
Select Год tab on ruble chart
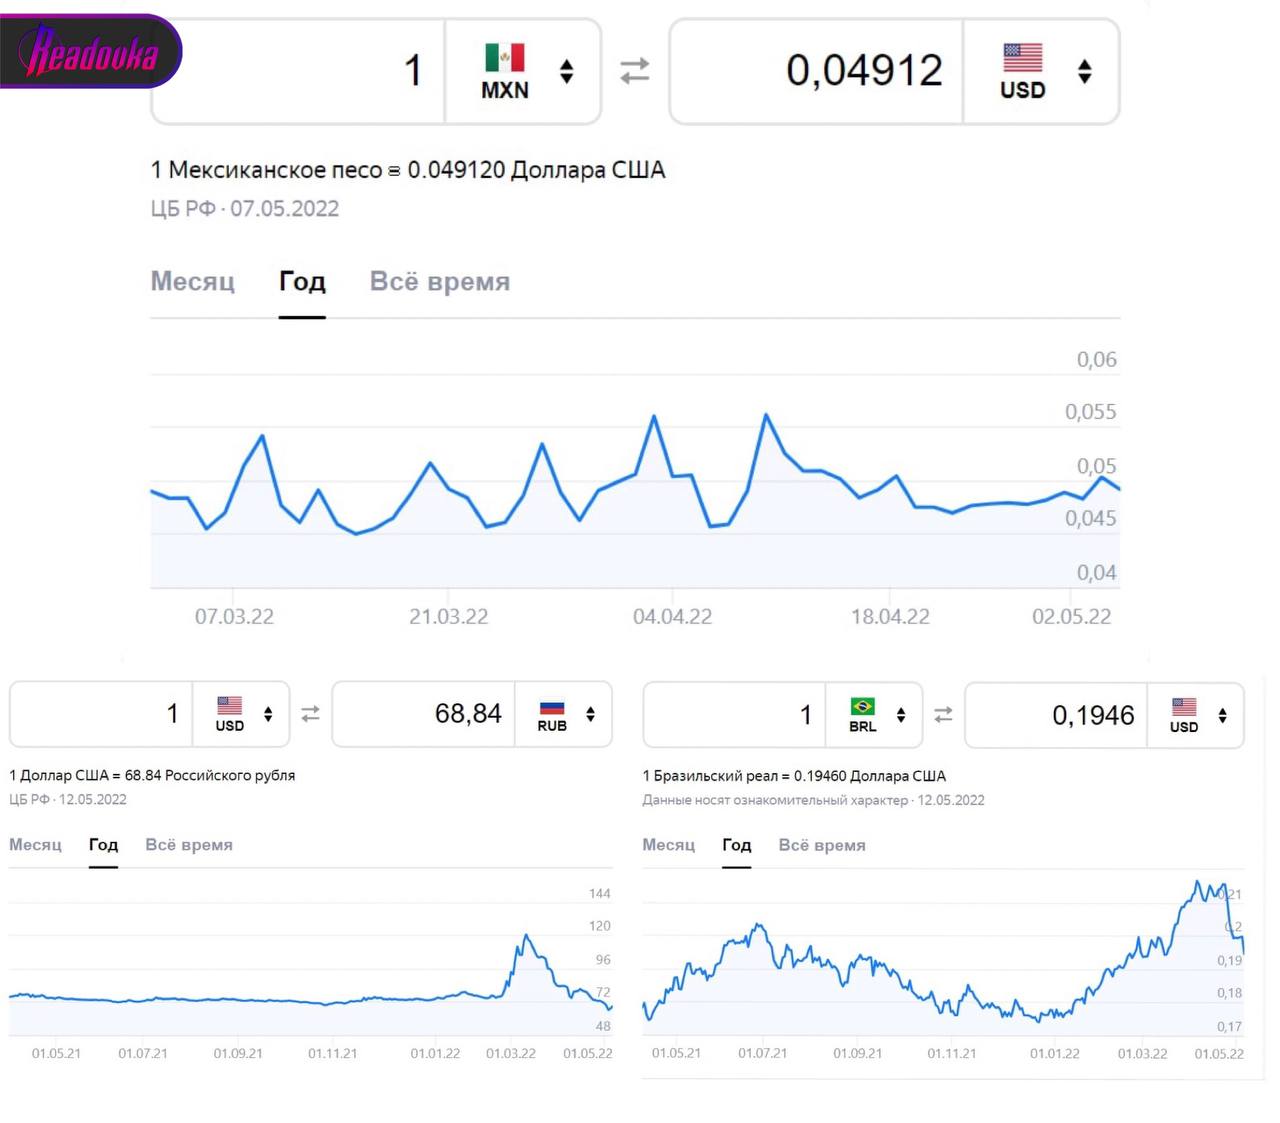coord(103,845)
